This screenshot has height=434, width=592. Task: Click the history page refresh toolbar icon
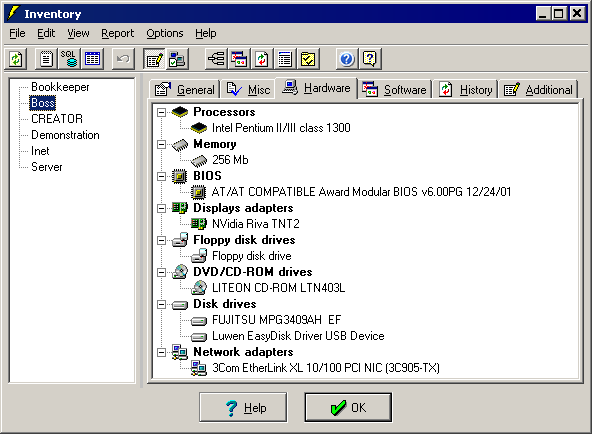tap(262, 59)
